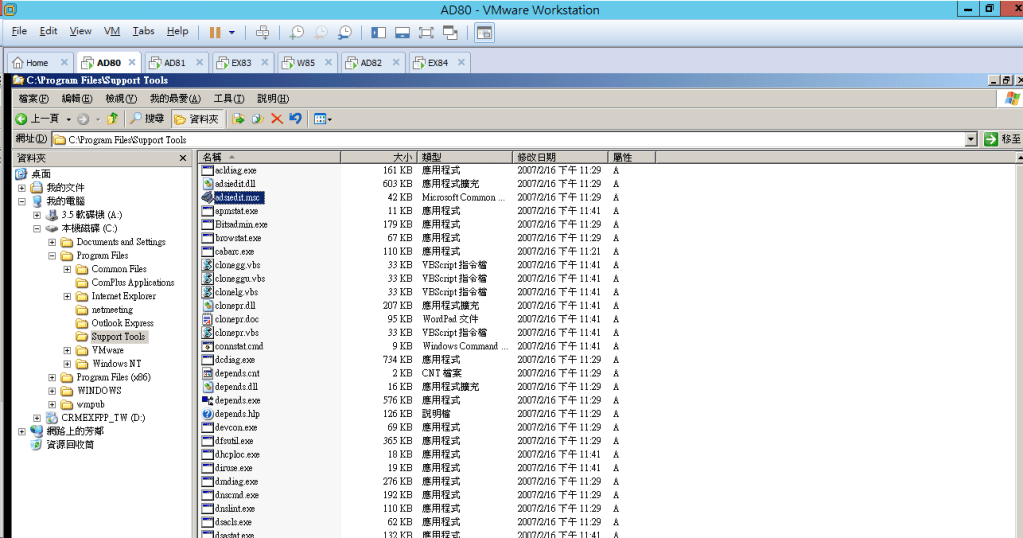1023x538 pixels.
Task: Collapse the Program Files tree node
Action: [52, 256]
